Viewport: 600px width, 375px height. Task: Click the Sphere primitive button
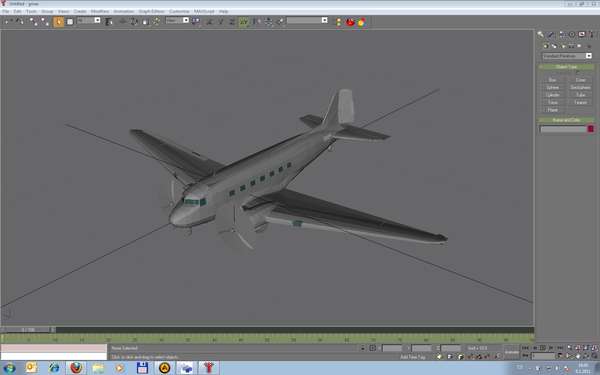[553, 88]
